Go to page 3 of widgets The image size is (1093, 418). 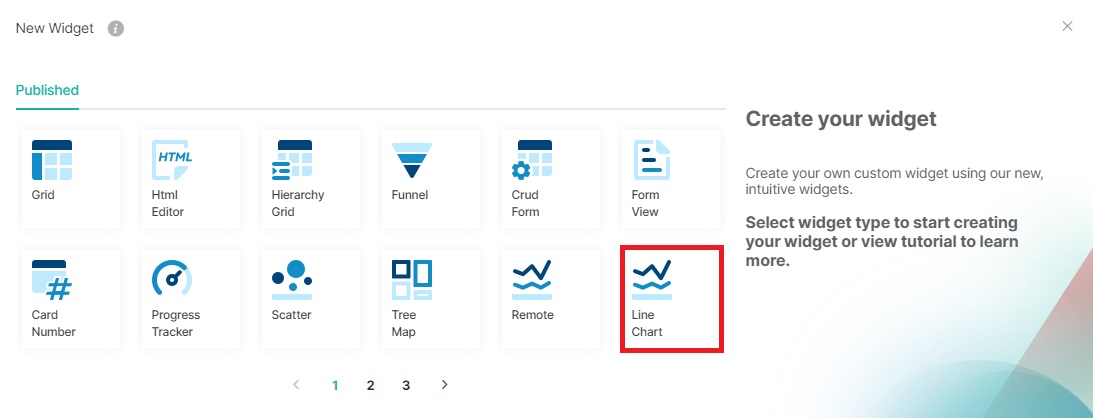[x=406, y=385]
